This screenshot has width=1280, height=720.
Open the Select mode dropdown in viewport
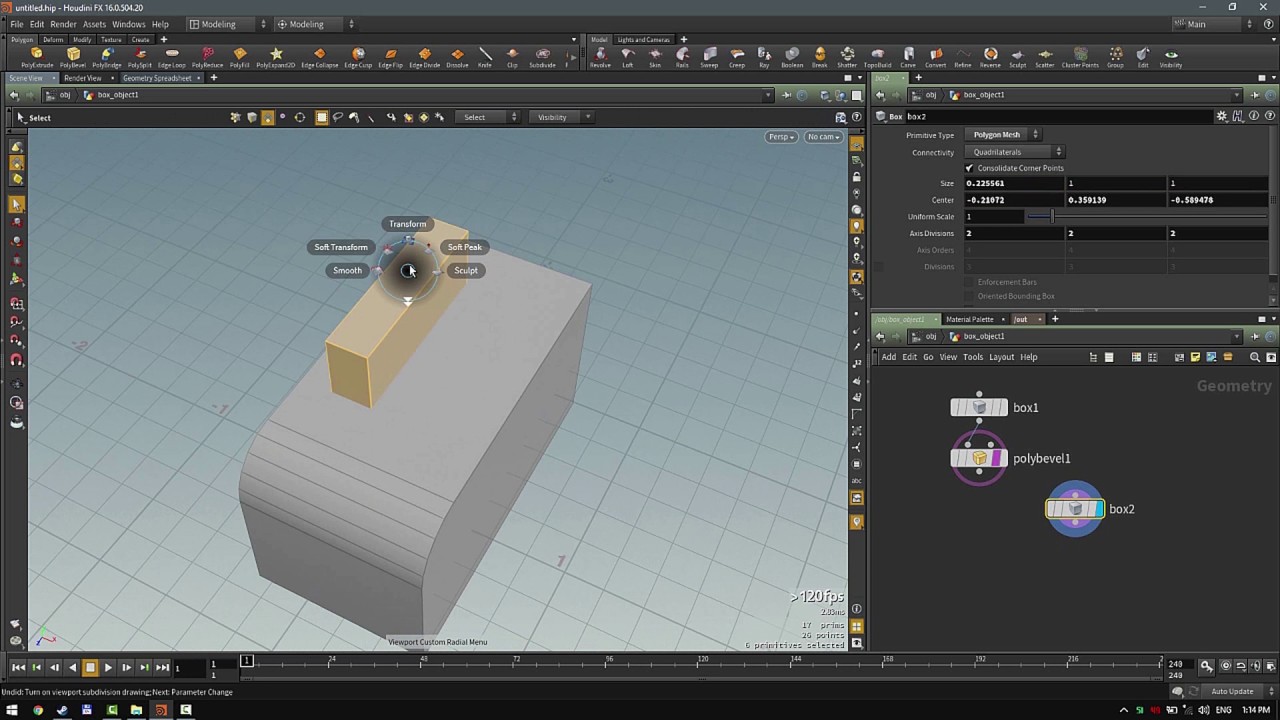[x=488, y=117]
